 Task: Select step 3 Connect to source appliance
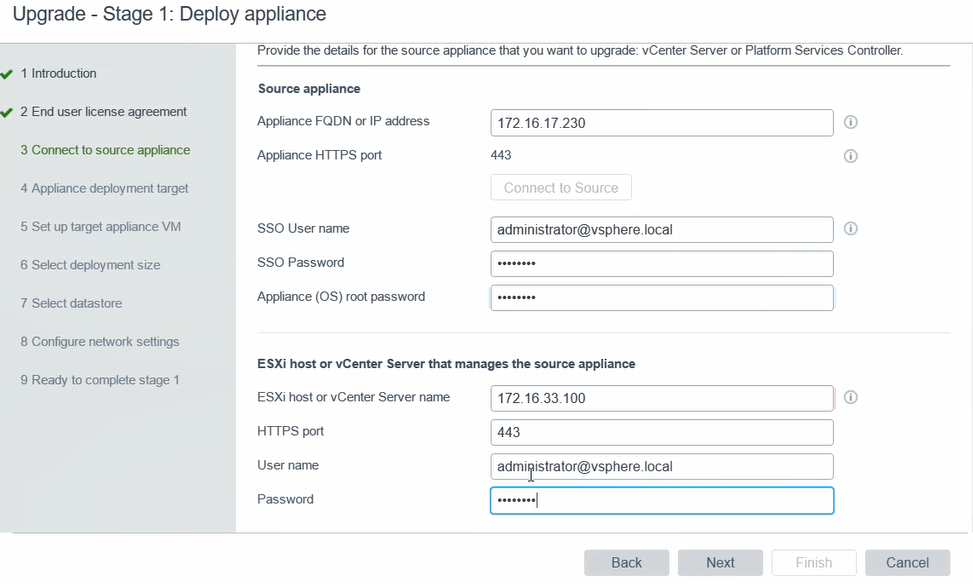(105, 150)
